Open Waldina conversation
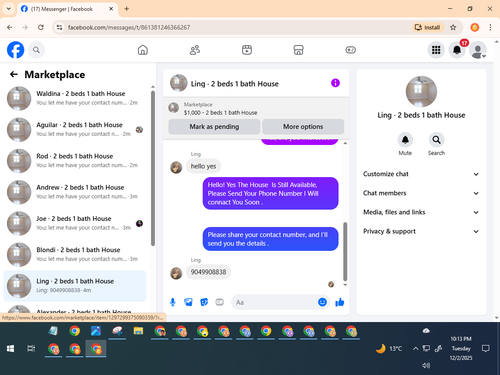The image size is (500, 375). click(x=75, y=98)
